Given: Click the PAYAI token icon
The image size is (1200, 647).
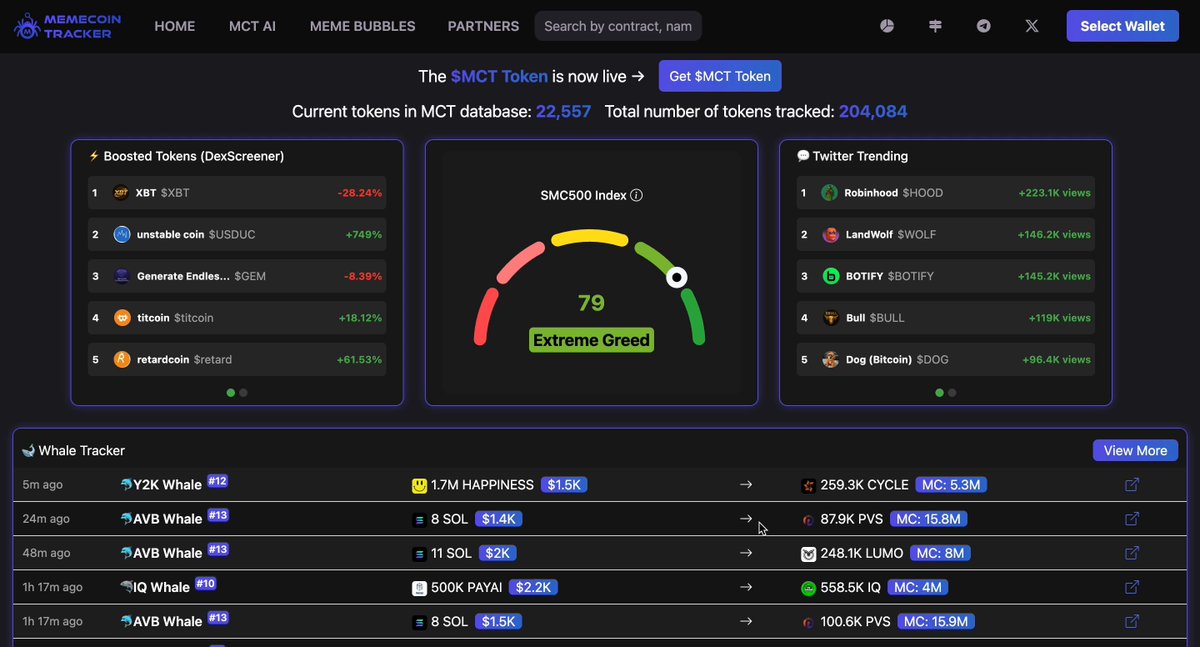Looking at the screenshot, I should tap(419, 588).
